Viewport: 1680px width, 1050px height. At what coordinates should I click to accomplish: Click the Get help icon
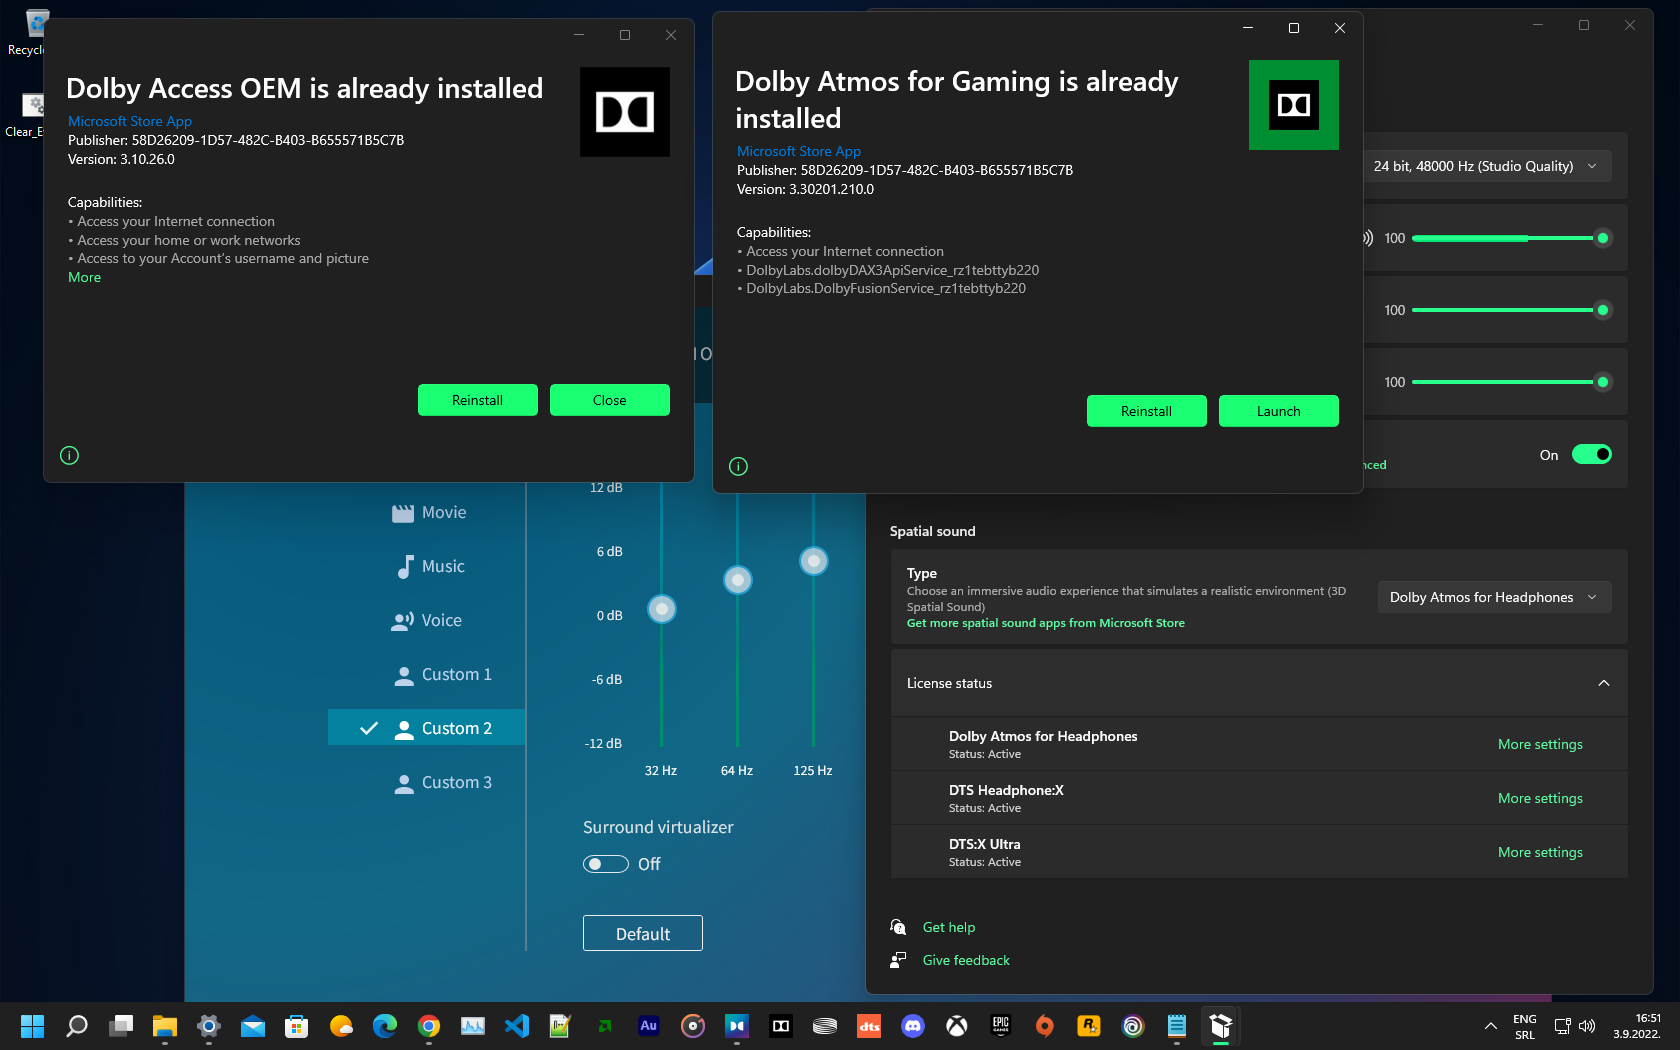[x=898, y=927]
